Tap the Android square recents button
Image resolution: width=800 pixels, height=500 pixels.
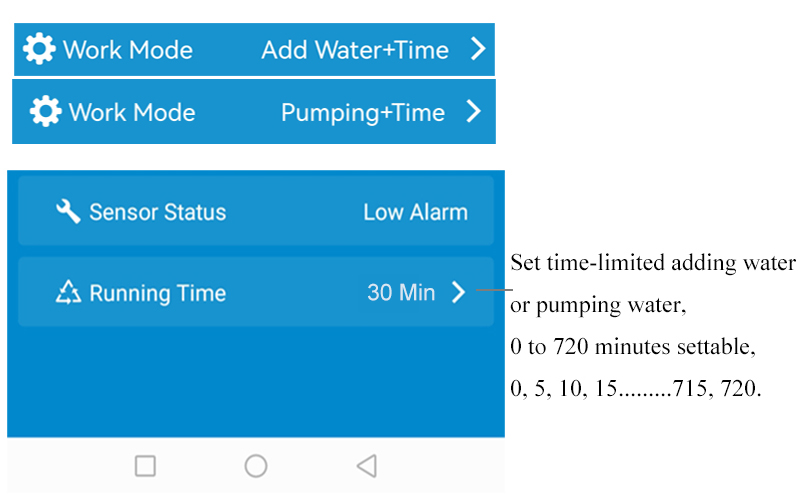pos(145,466)
